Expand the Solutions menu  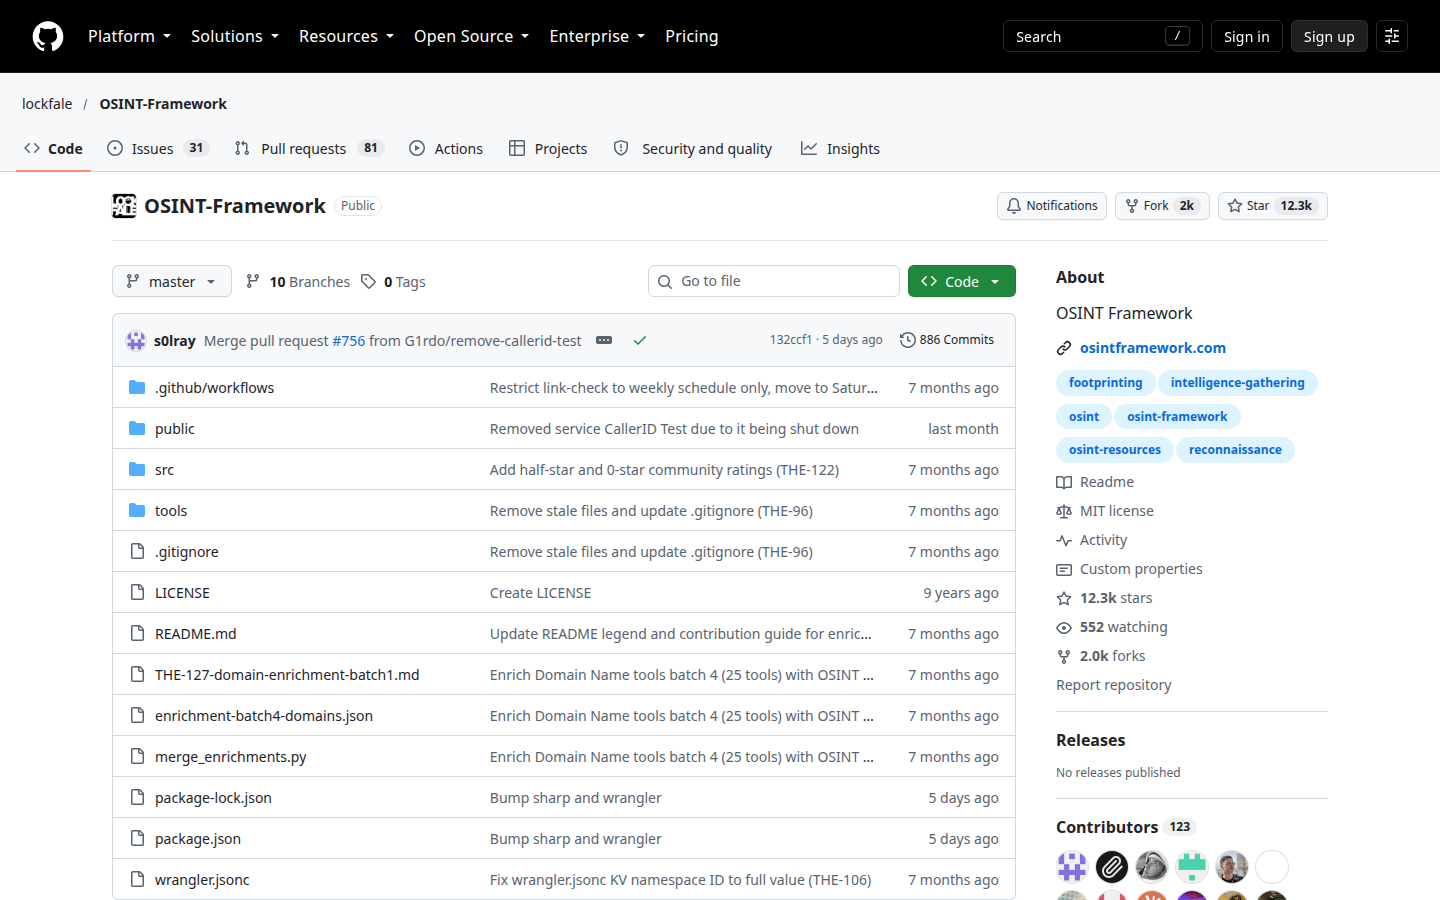pos(235,36)
